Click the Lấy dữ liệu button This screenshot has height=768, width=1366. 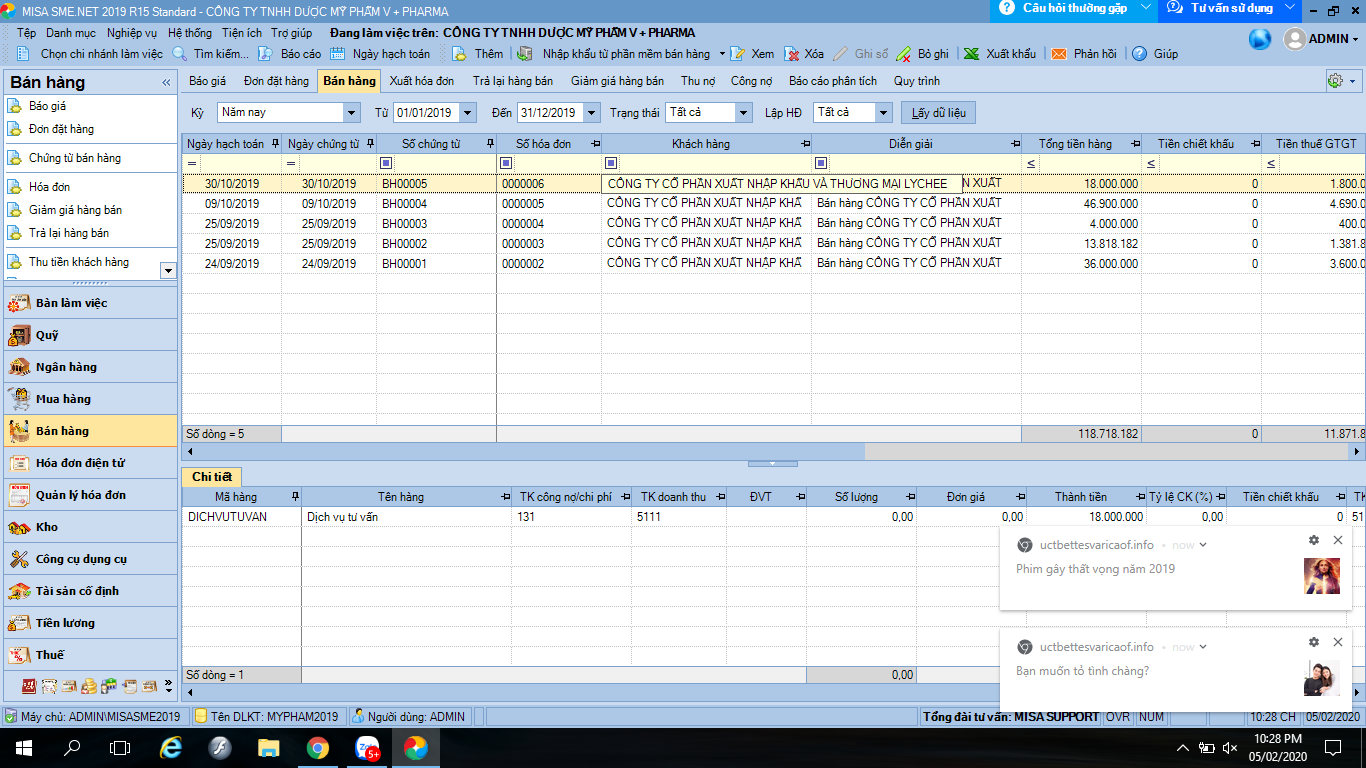click(937, 113)
